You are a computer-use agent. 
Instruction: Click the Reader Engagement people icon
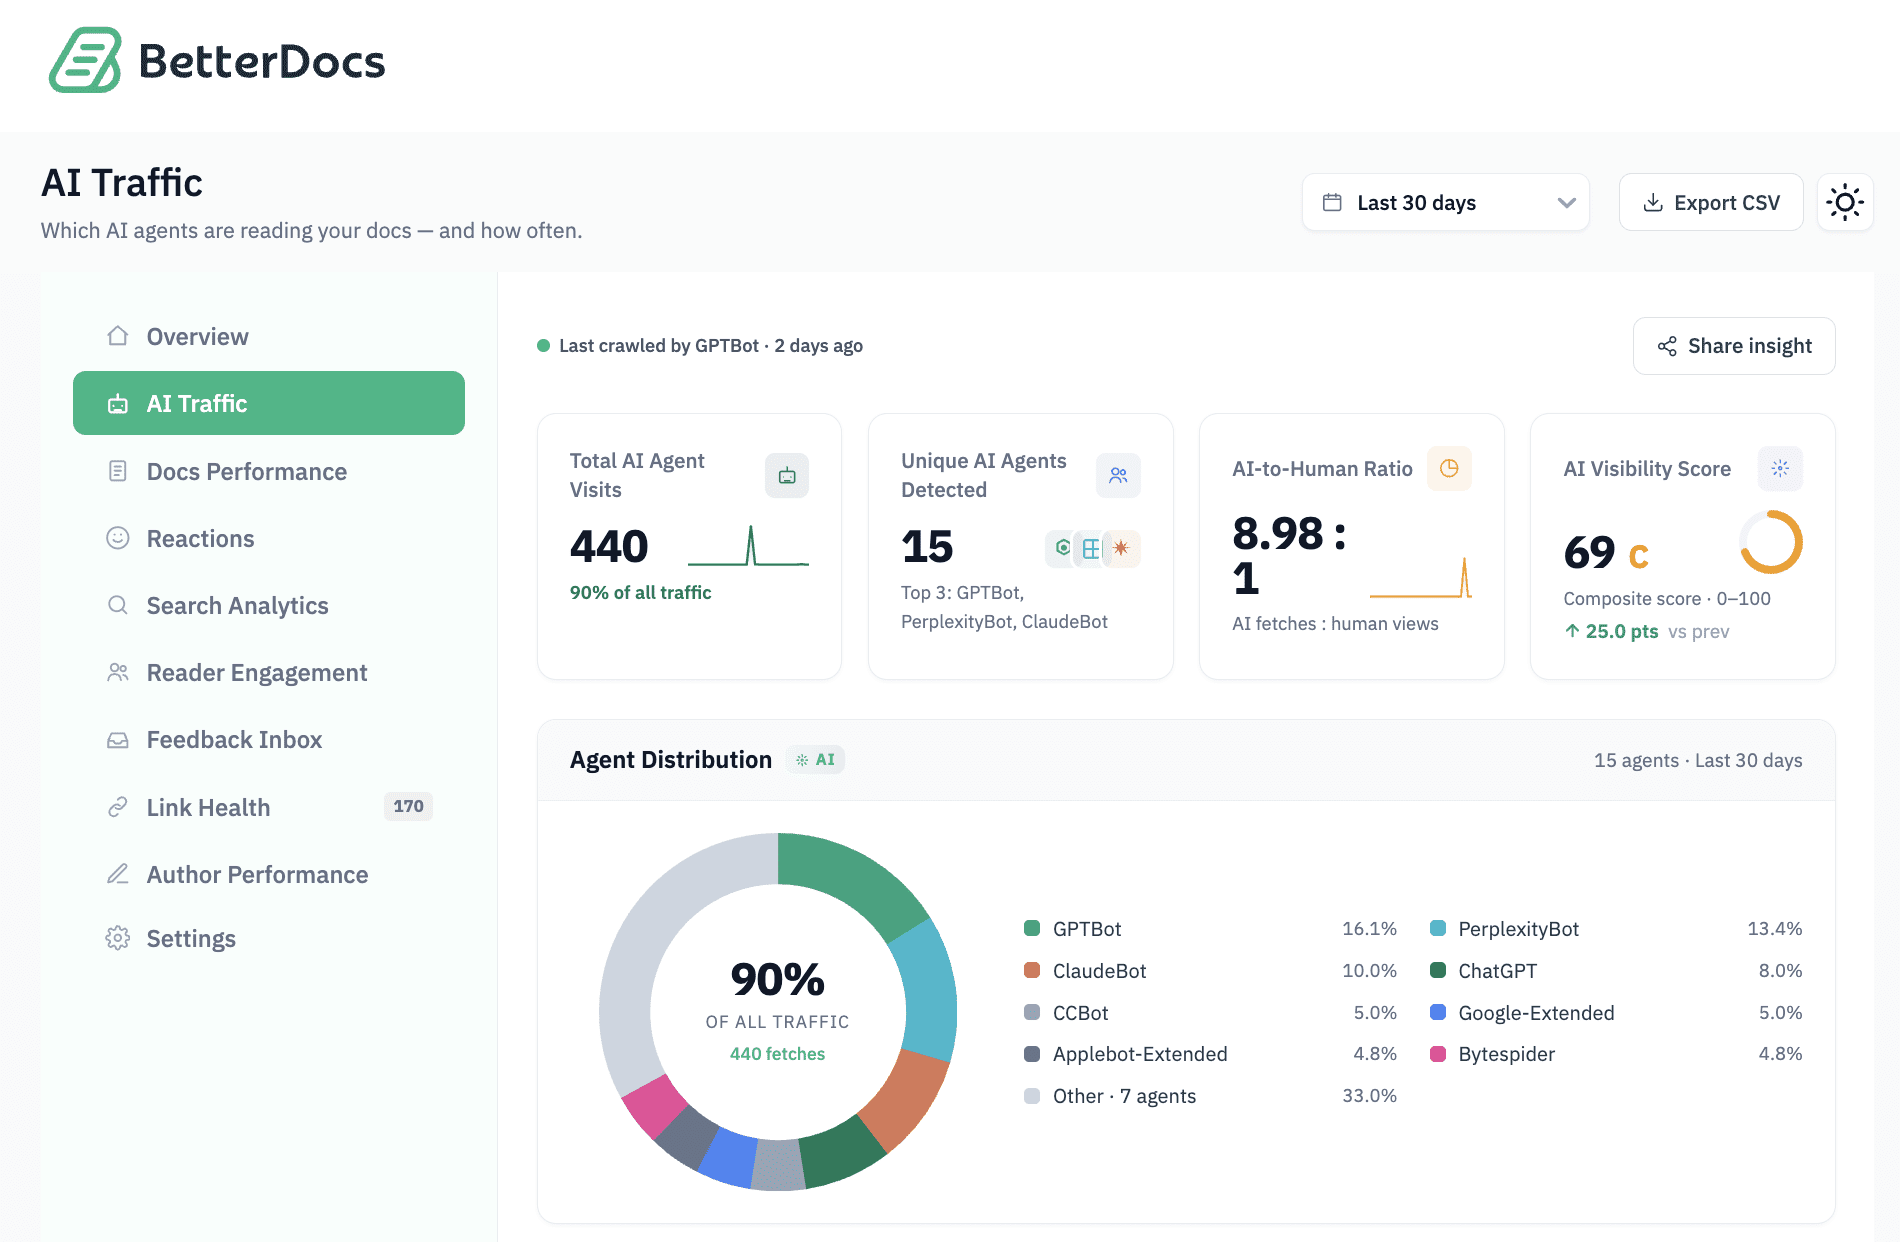[118, 672]
